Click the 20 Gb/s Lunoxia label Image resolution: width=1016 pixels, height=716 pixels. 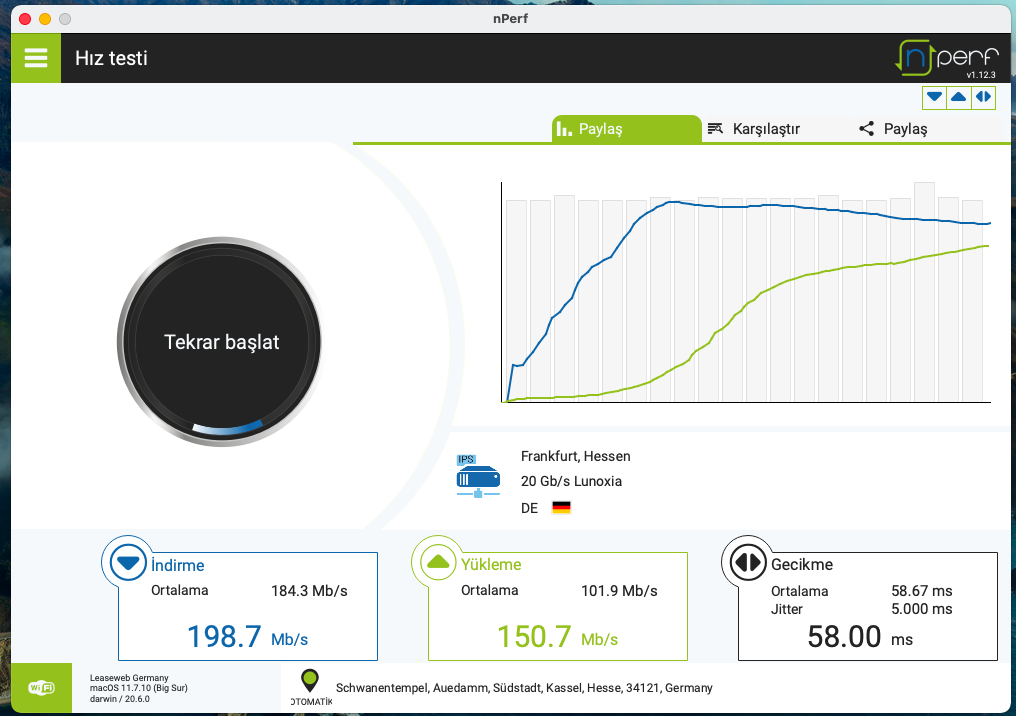tap(572, 481)
